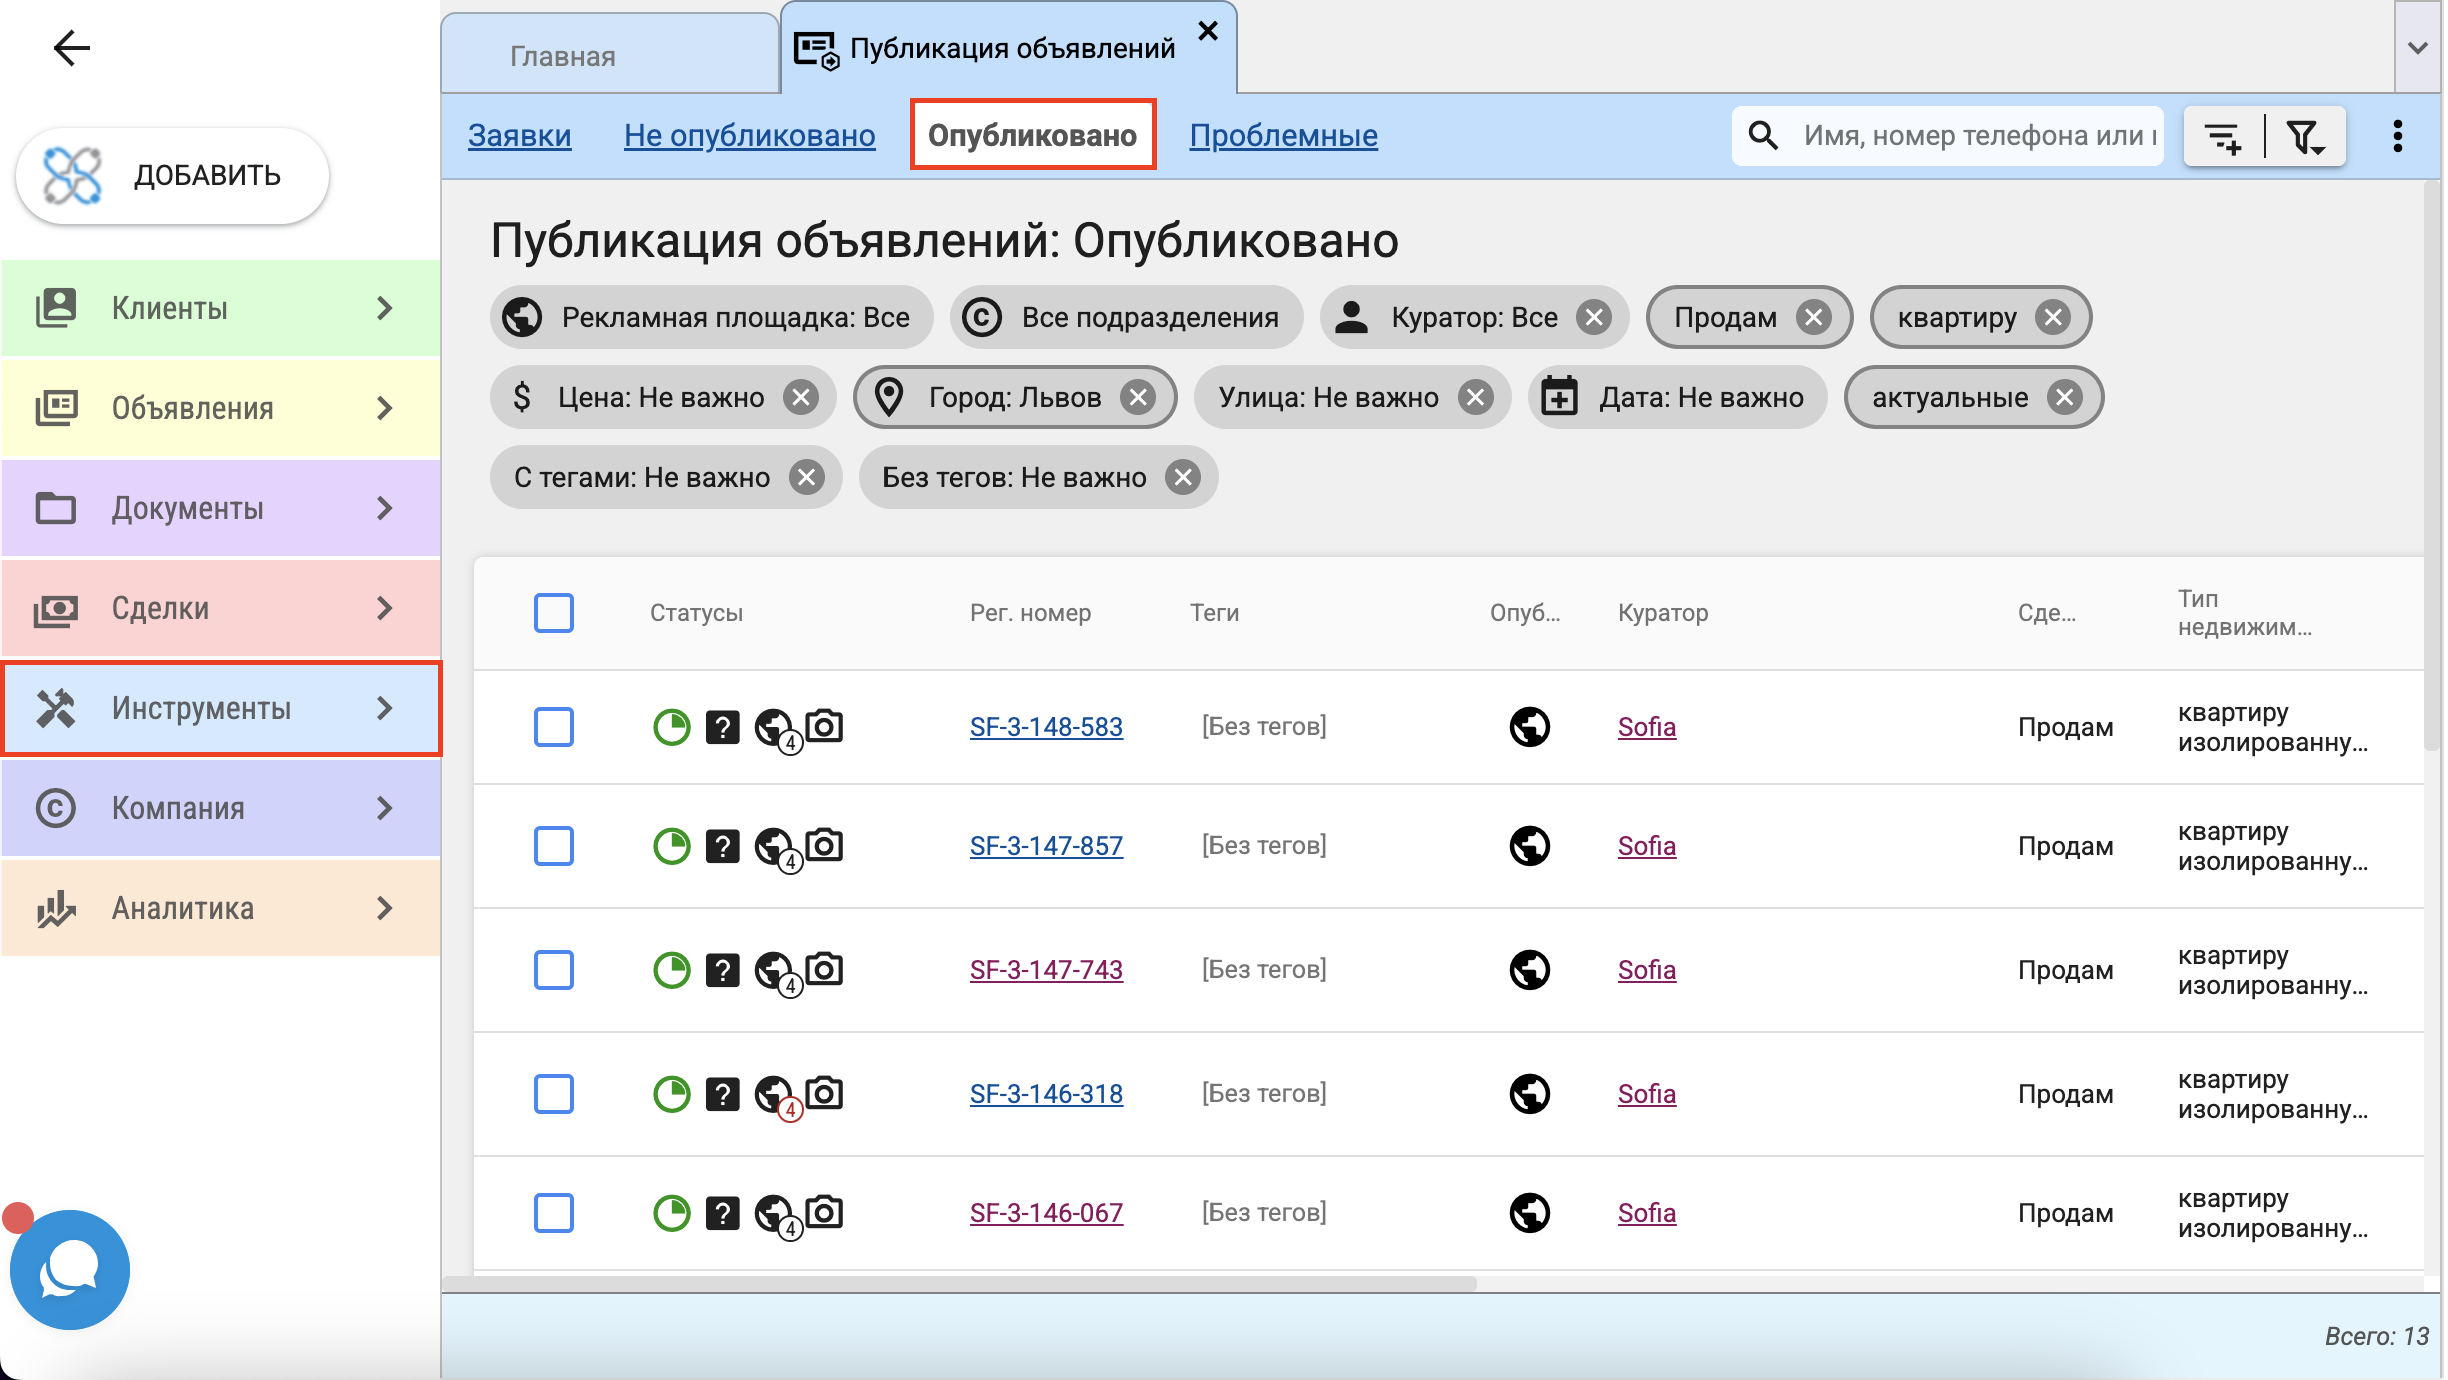Open the chat support bubble
Image resolution: width=2448 pixels, height=1380 pixels.
69,1269
